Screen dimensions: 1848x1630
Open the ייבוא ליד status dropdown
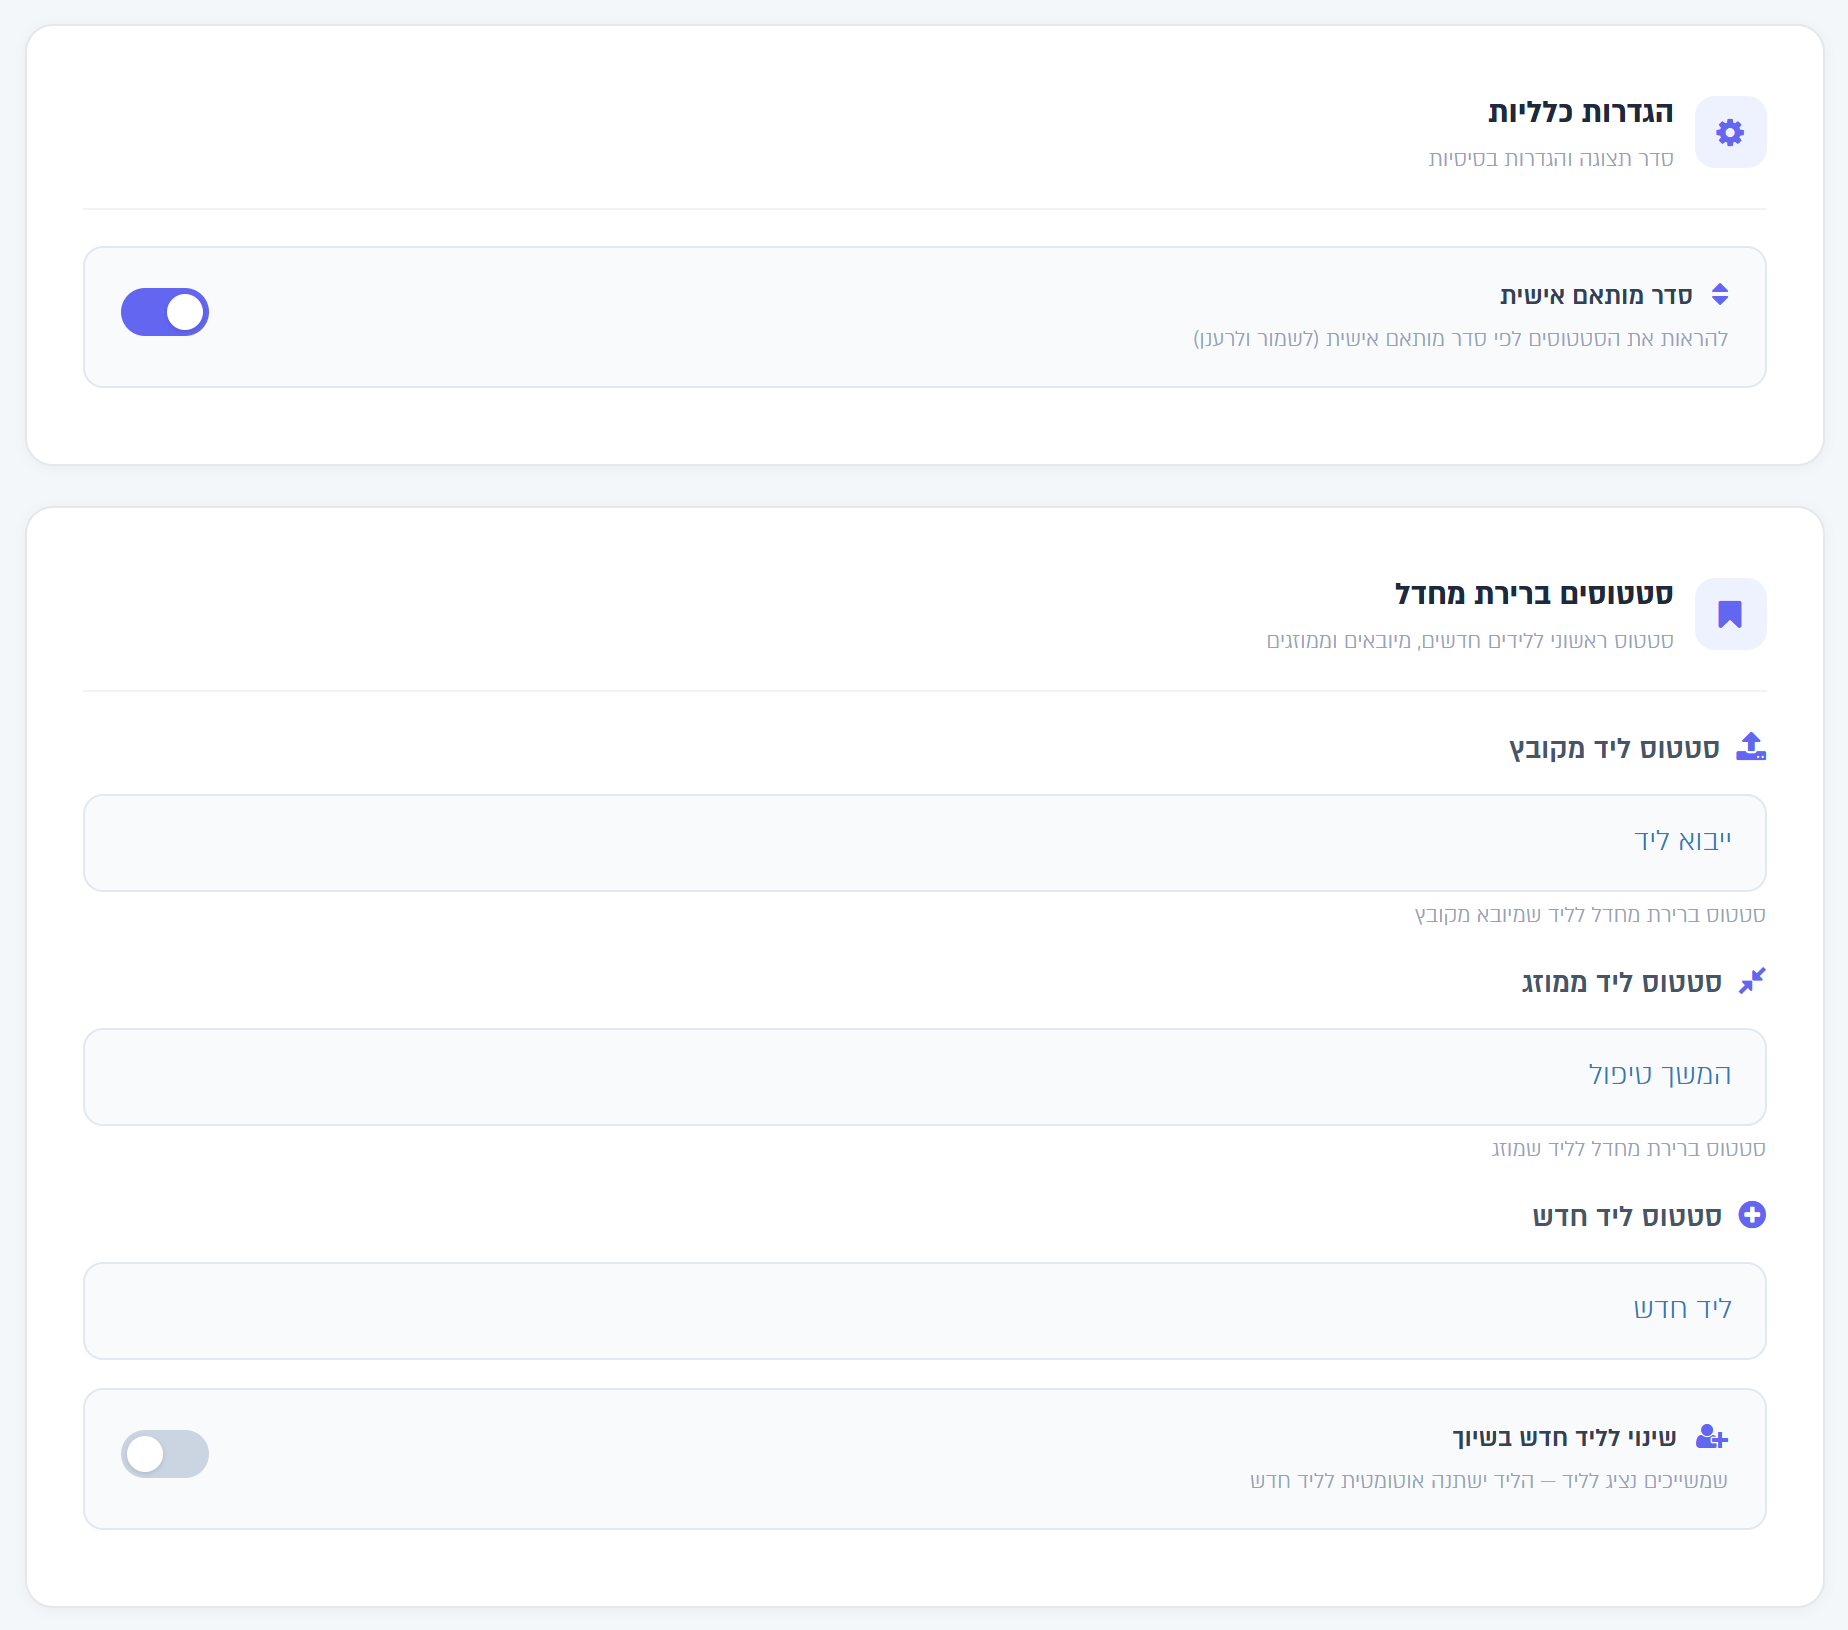point(925,843)
